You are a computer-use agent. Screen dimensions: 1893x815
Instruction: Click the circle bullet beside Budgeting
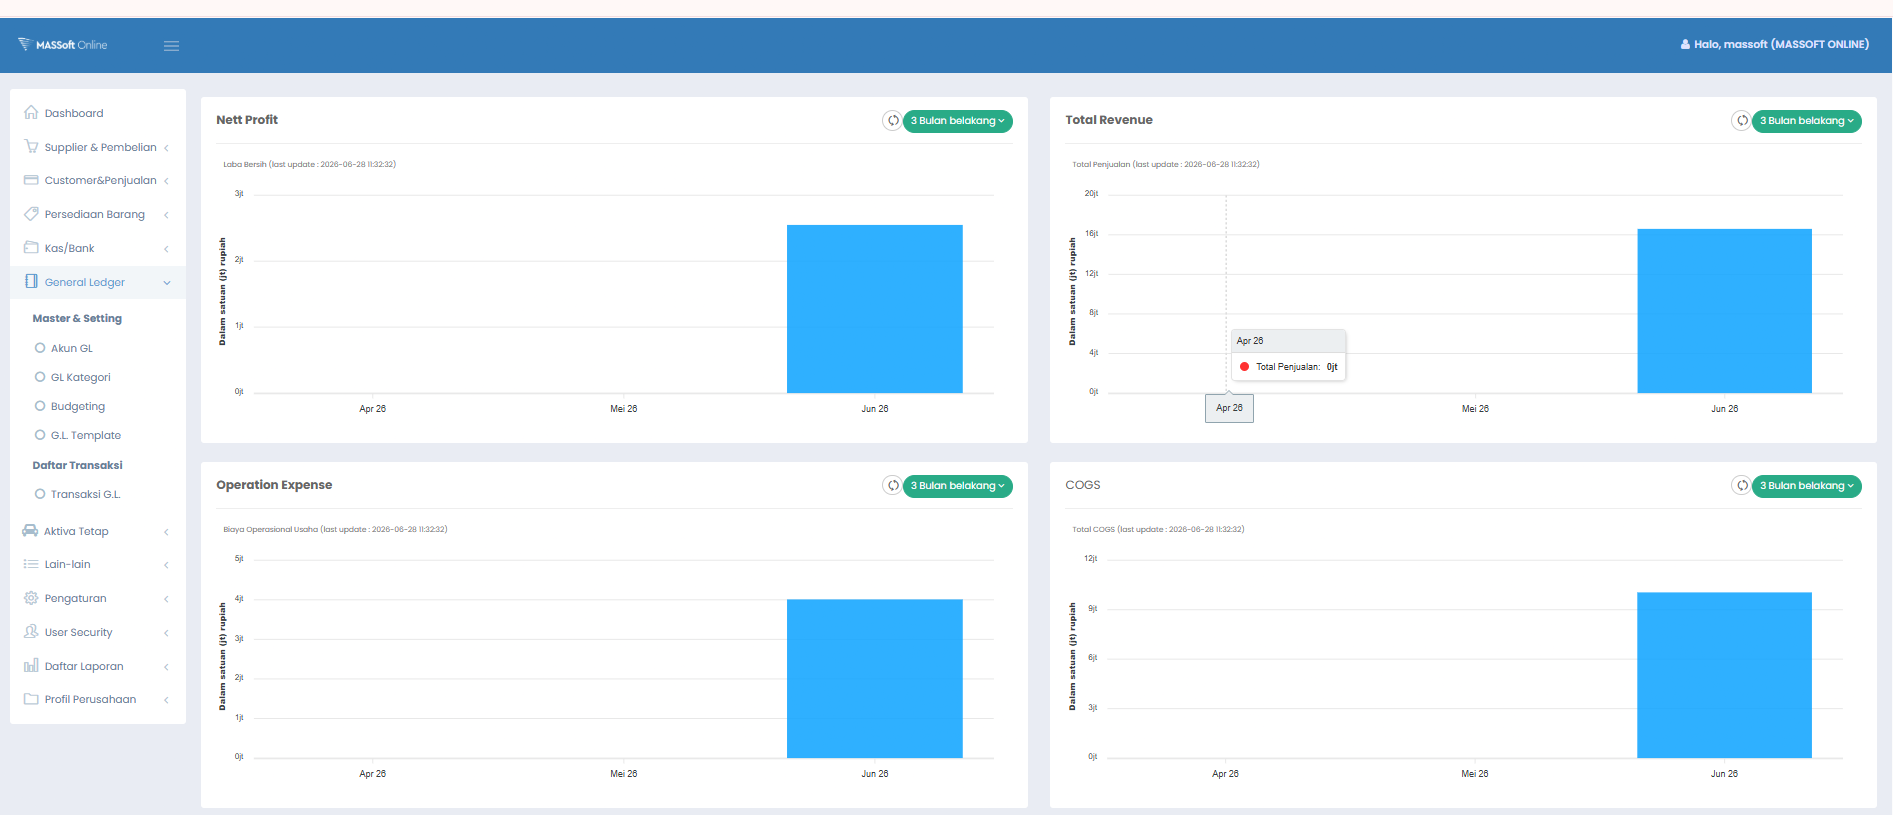coord(40,406)
